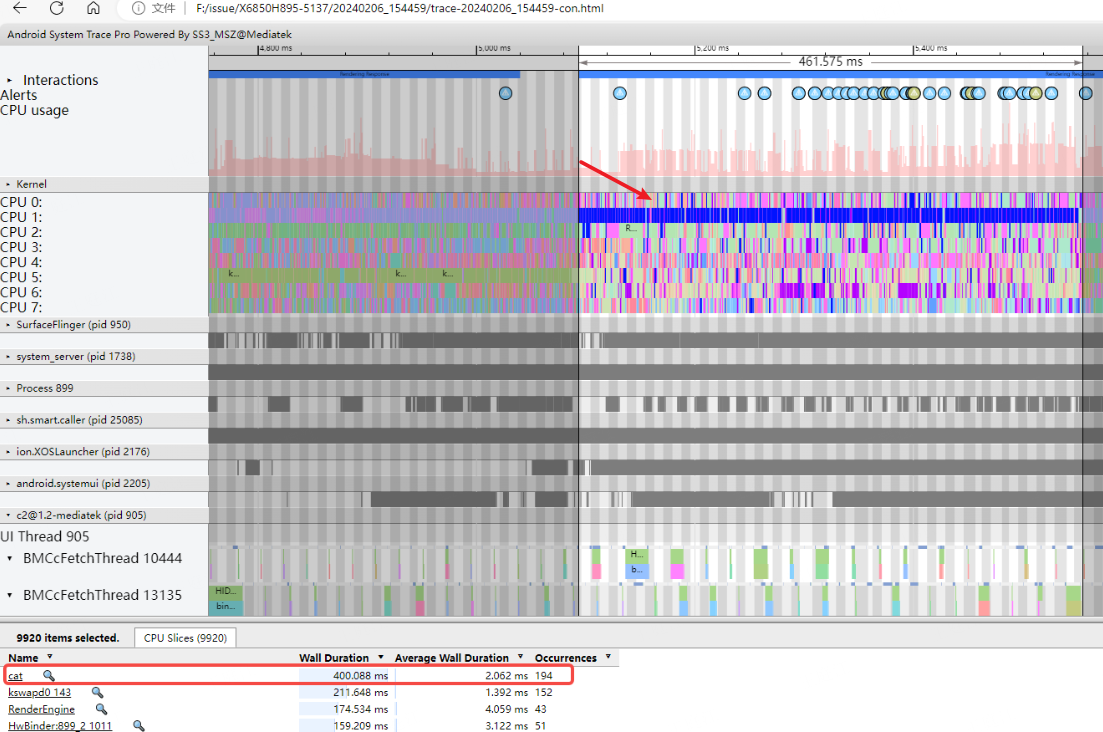The image size is (1103, 732).
Task: Focus the address bar showing trace-20240206_154459-con.html
Action: click(x=400, y=8)
